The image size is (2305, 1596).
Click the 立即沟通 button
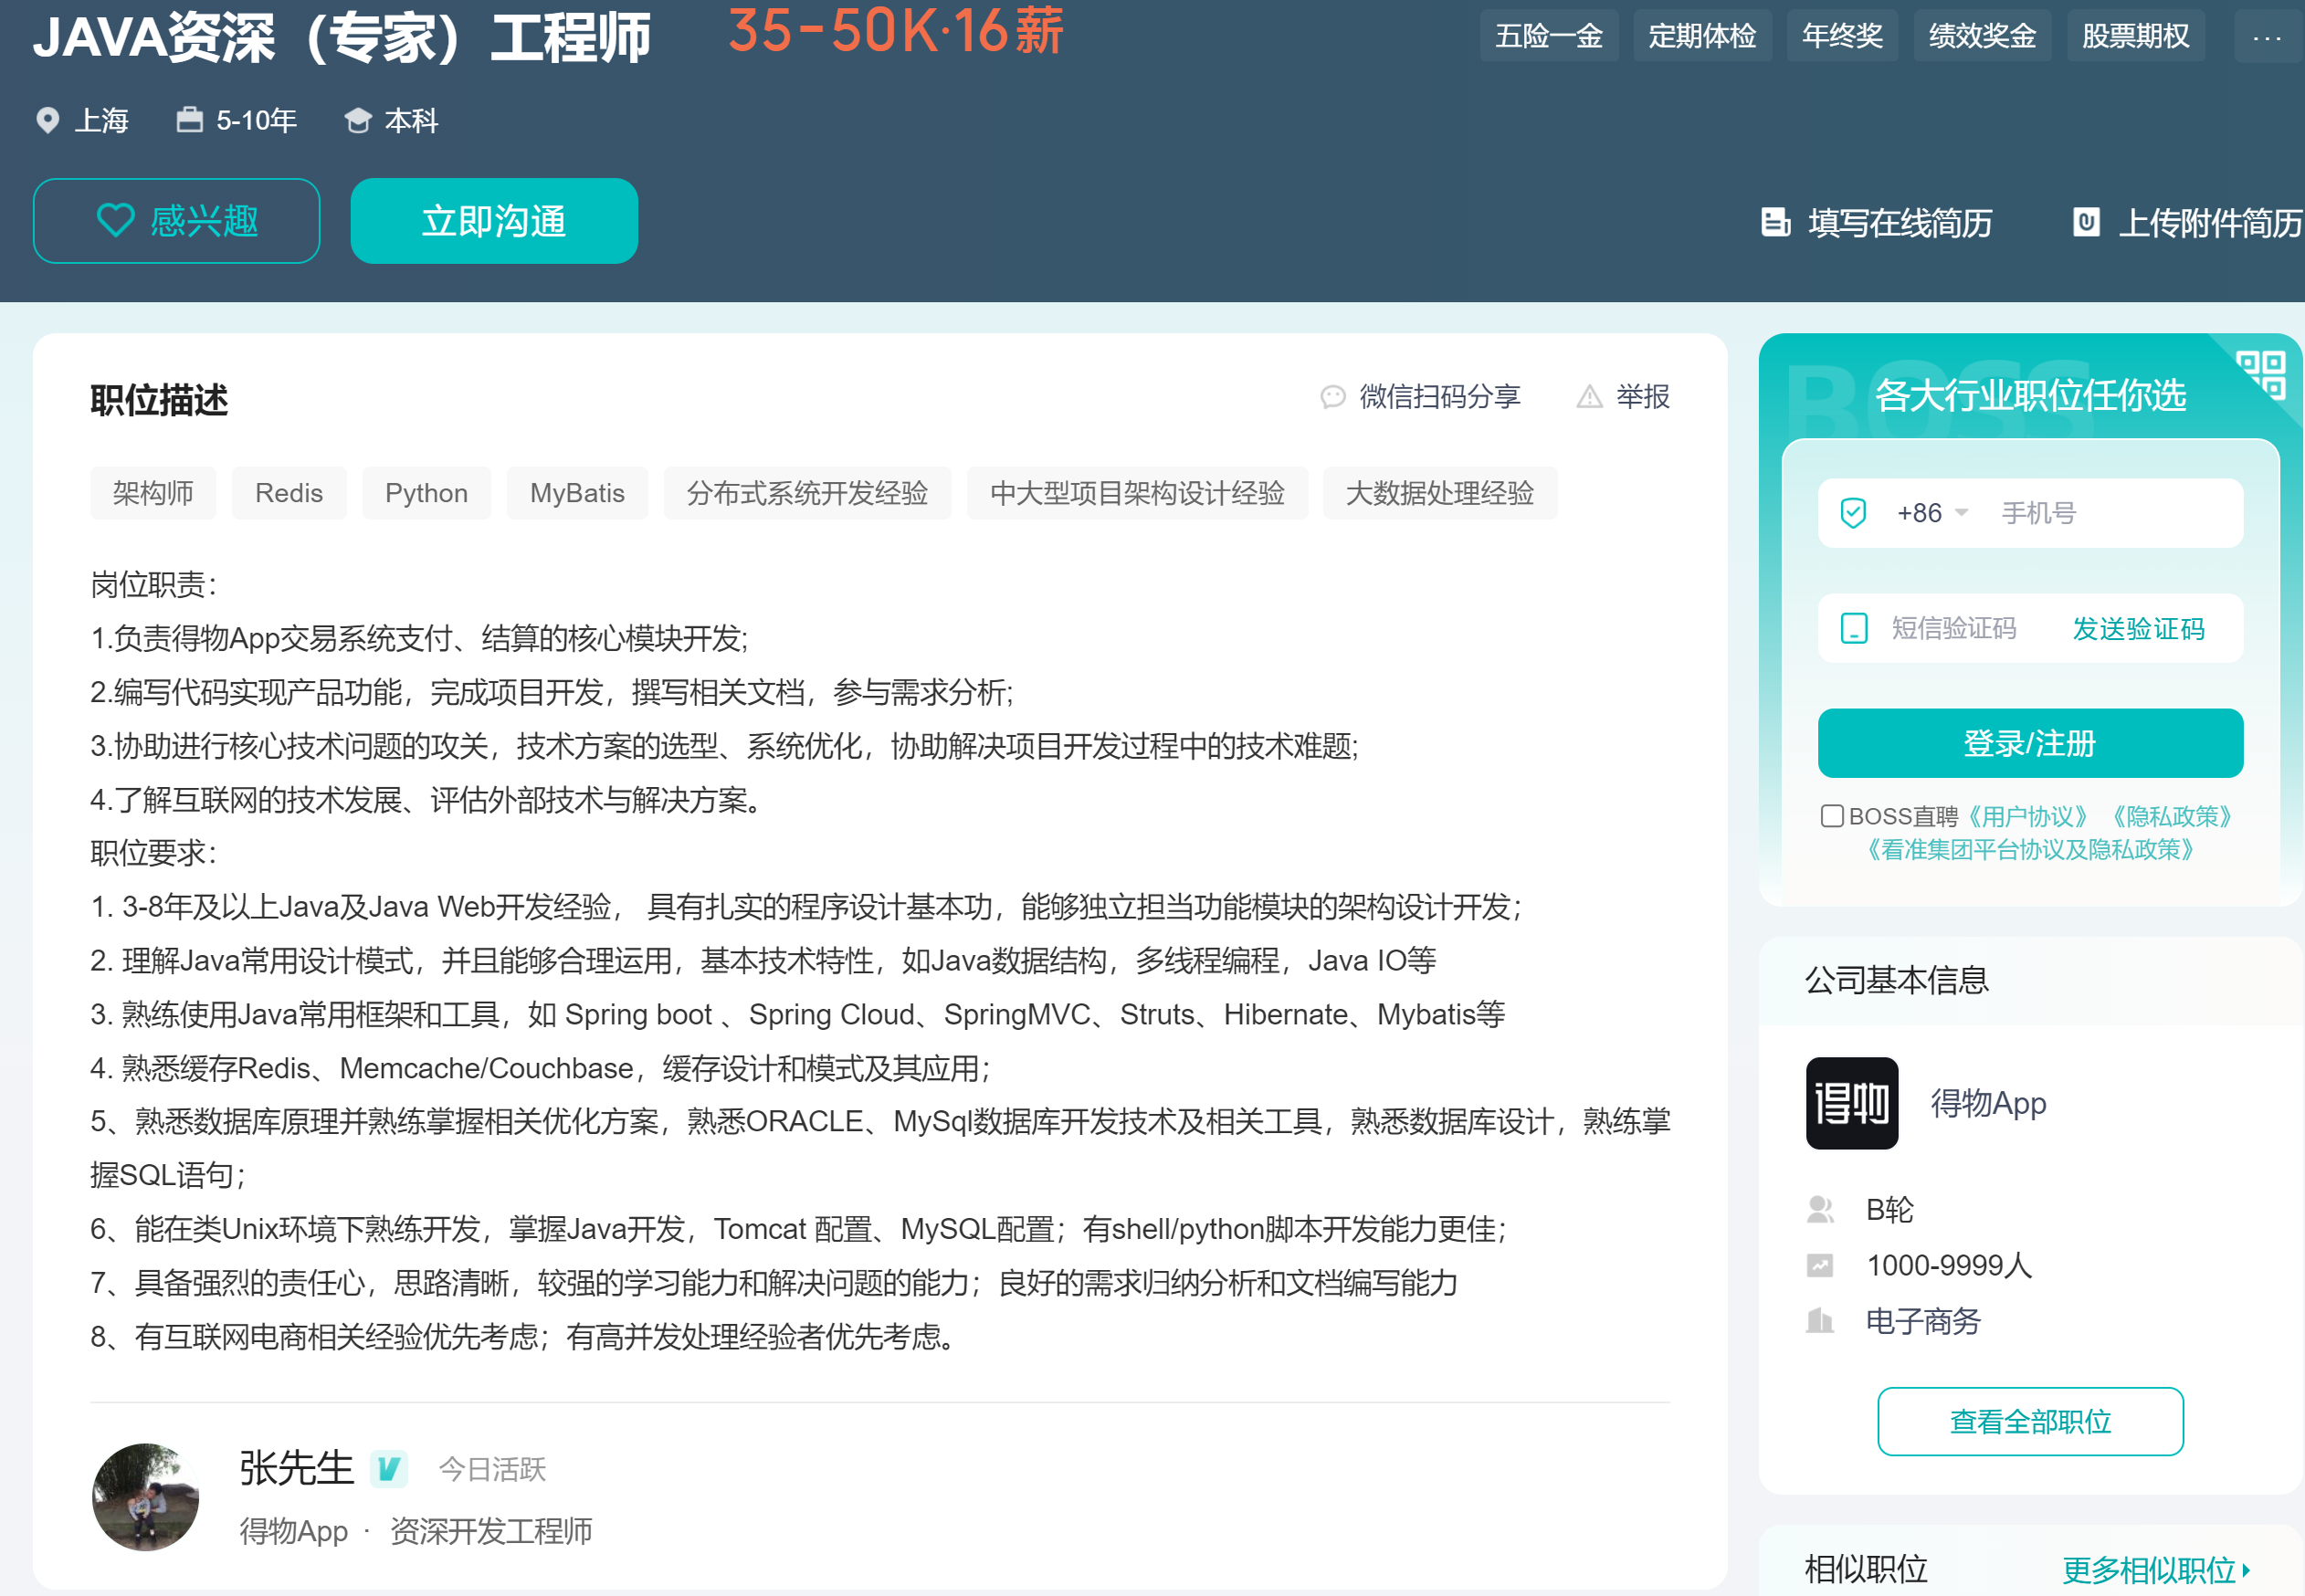tap(494, 221)
